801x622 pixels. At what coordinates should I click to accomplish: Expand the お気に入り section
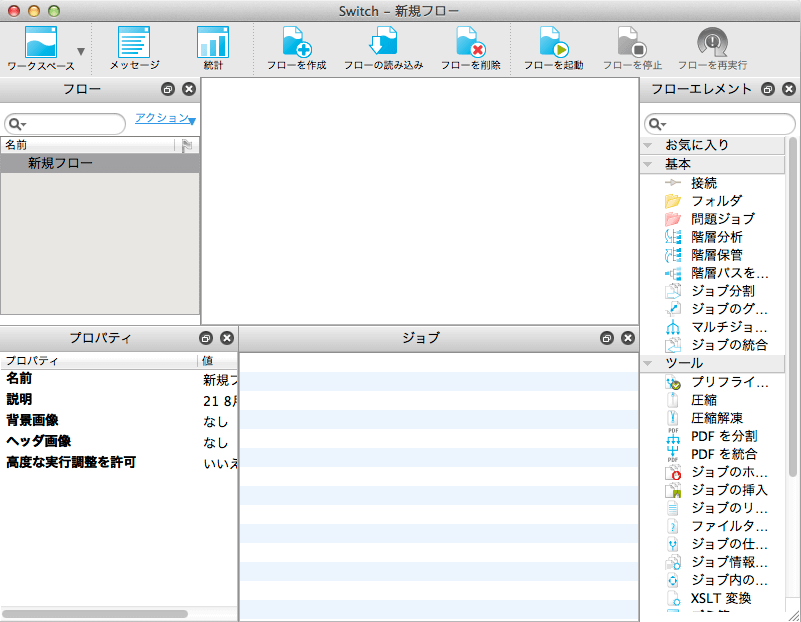(649, 146)
